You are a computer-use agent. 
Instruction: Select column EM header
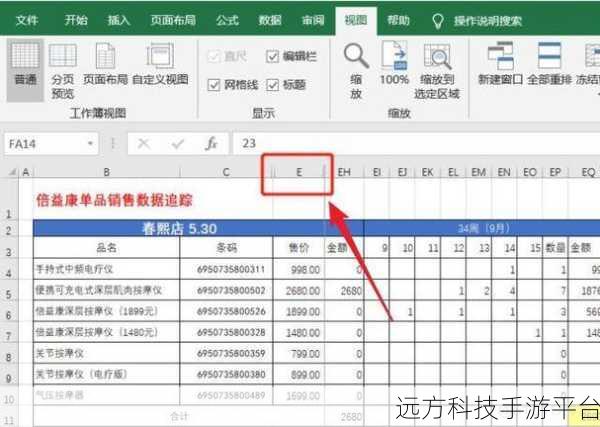tap(478, 172)
